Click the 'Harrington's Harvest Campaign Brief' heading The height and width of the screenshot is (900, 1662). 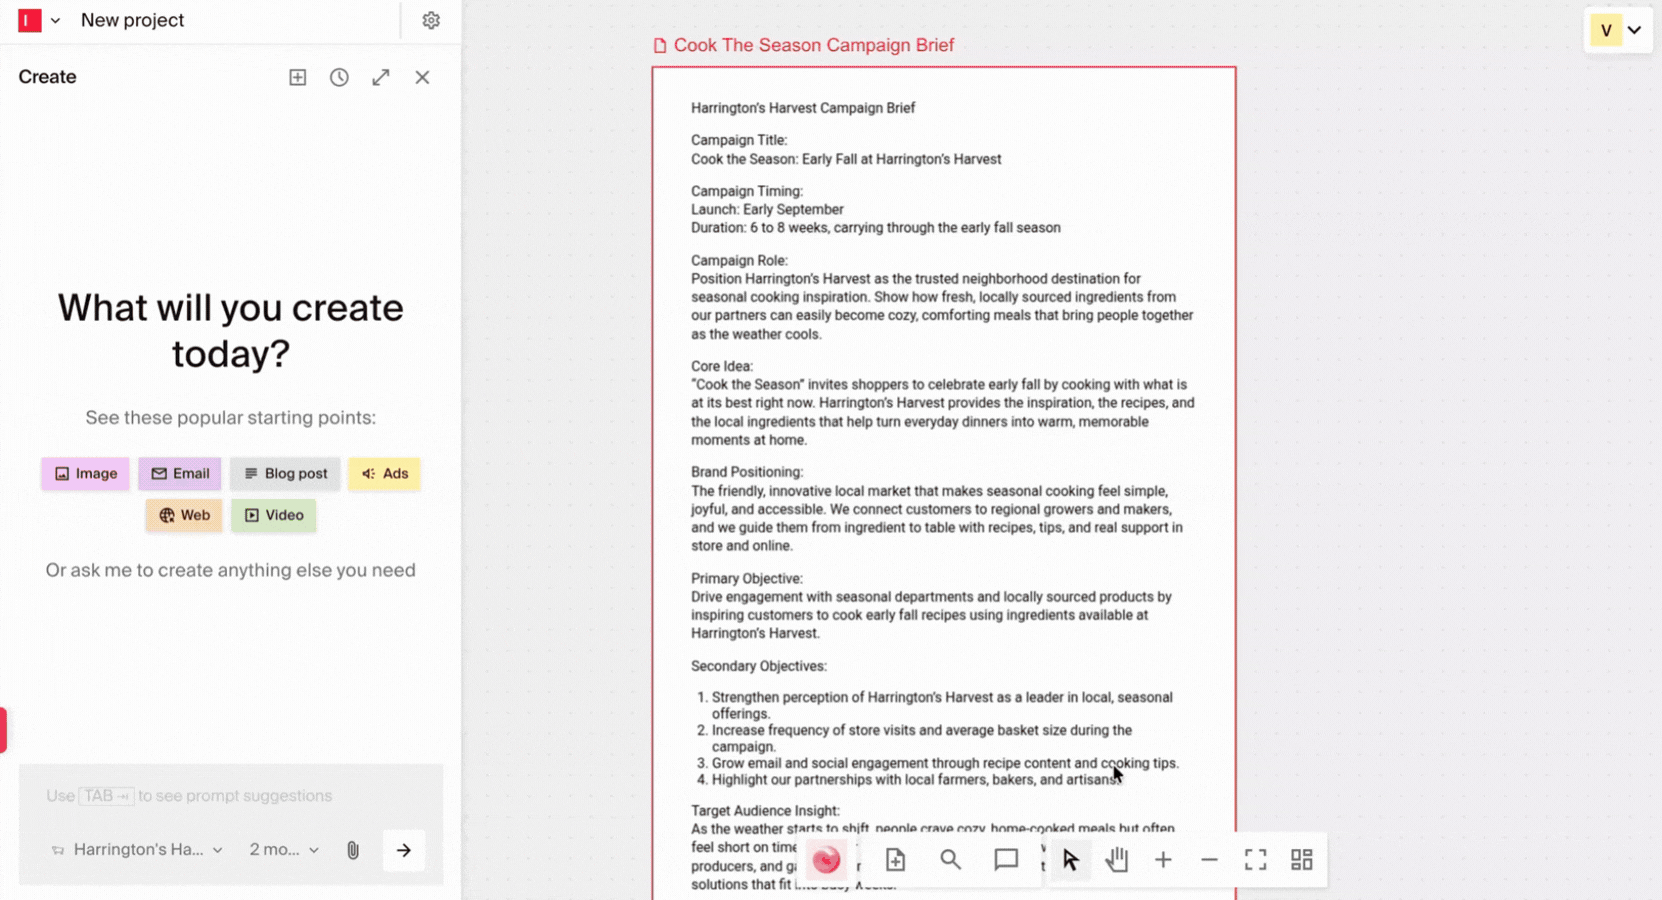click(803, 108)
